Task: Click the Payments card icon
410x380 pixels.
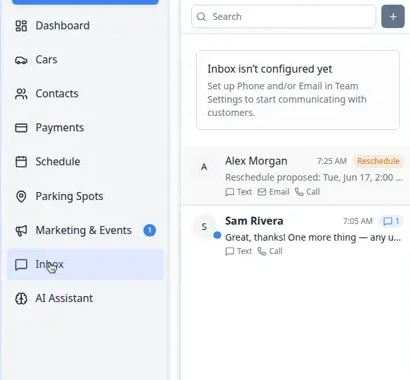Action: click(21, 128)
